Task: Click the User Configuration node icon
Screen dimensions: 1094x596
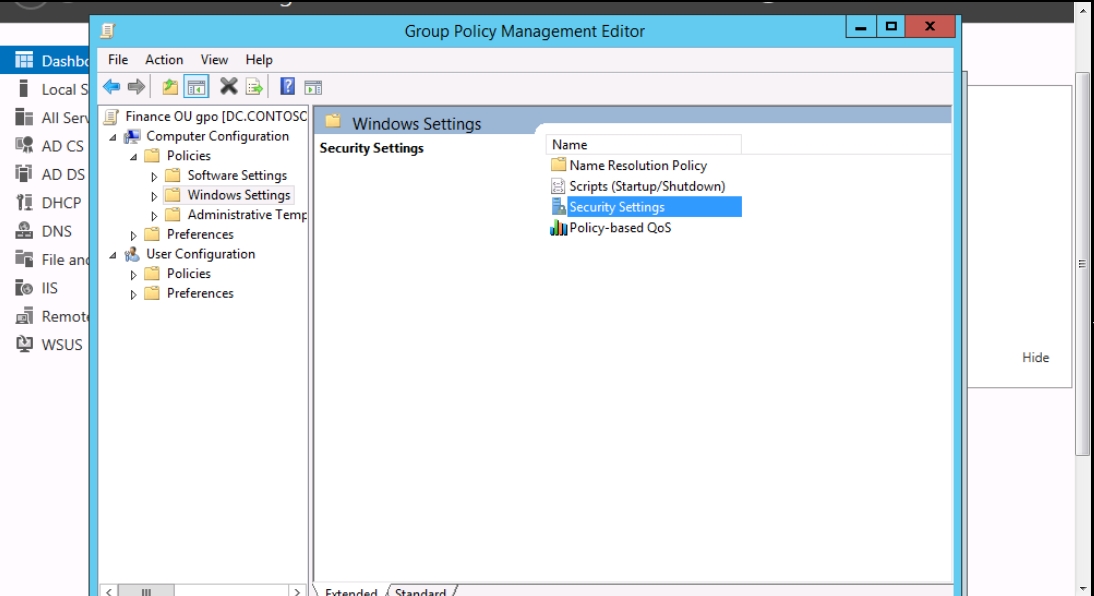Action: pos(132,254)
